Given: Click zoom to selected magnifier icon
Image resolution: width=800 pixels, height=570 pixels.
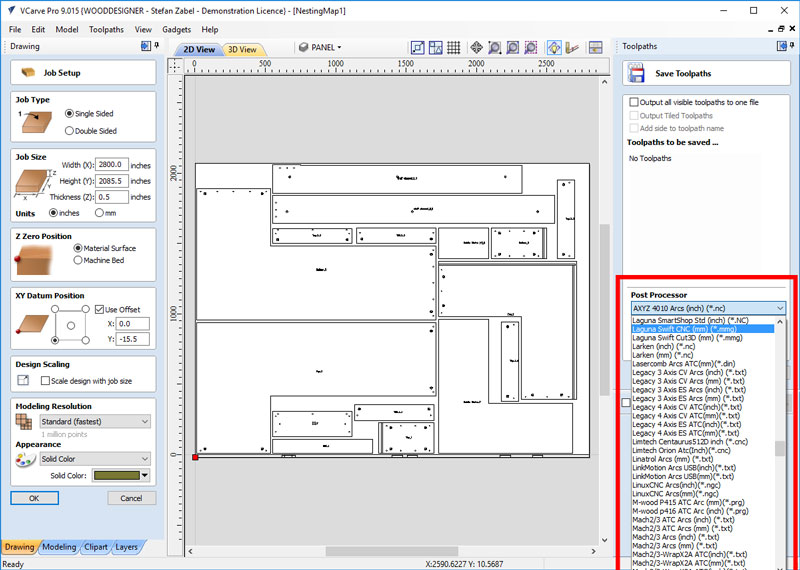Looking at the screenshot, I should [531, 48].
